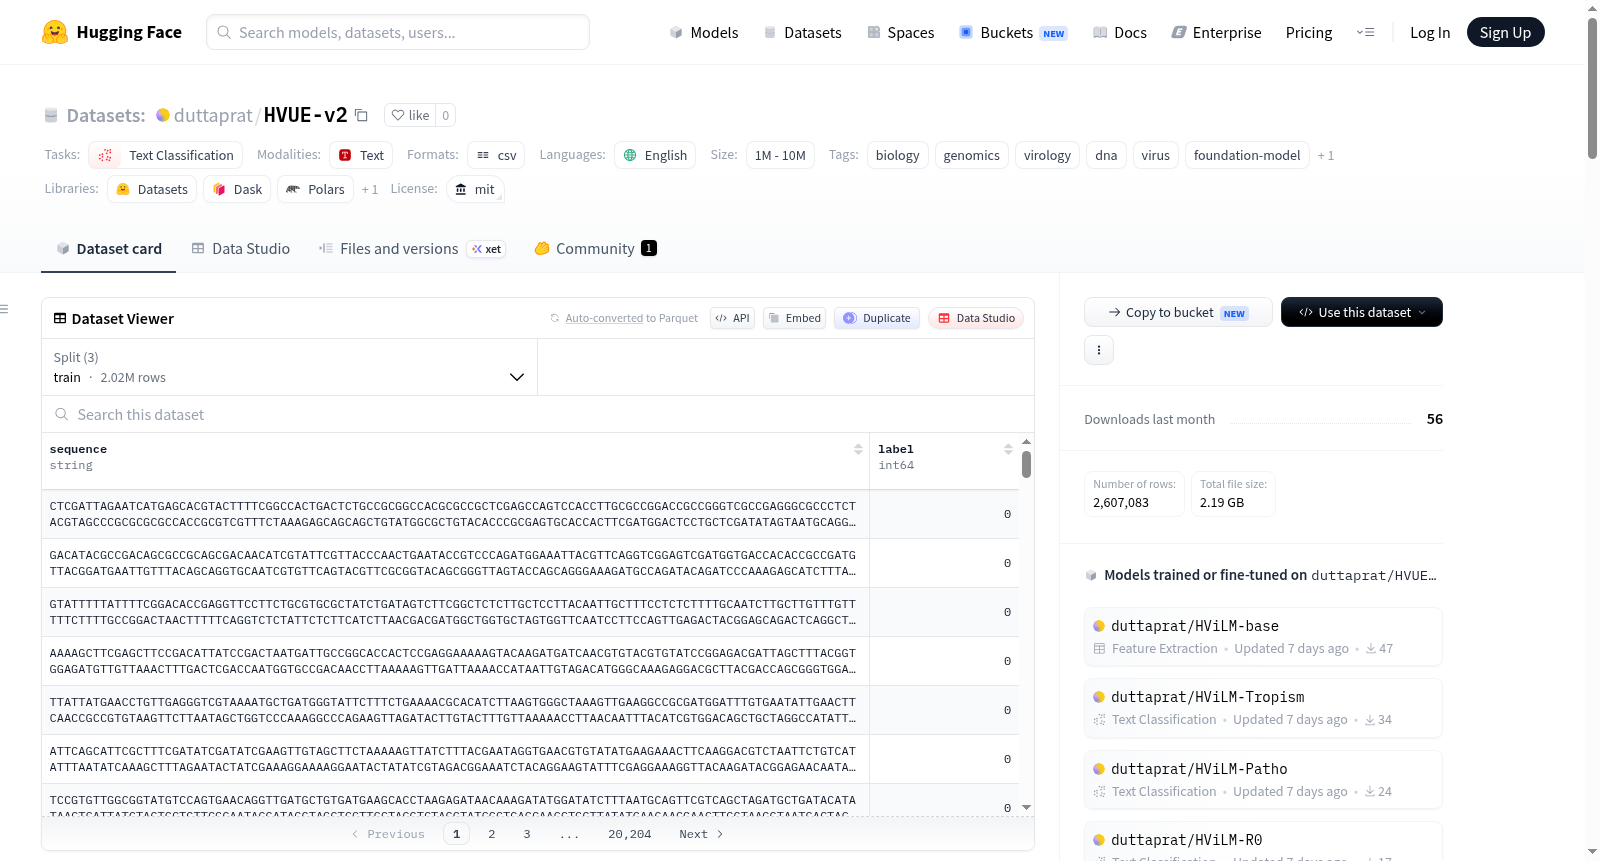Focus the Search this dataset field
Viewport: 1600px width, 861px height.
point(538,414)
